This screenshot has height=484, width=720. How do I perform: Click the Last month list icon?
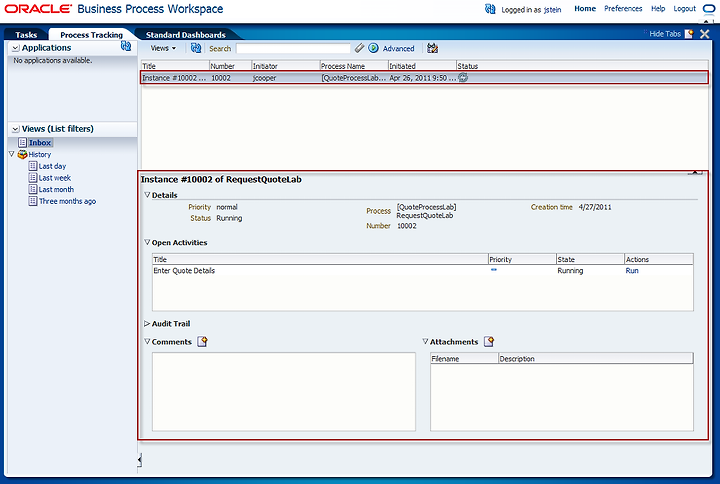[x=33, y=189]
